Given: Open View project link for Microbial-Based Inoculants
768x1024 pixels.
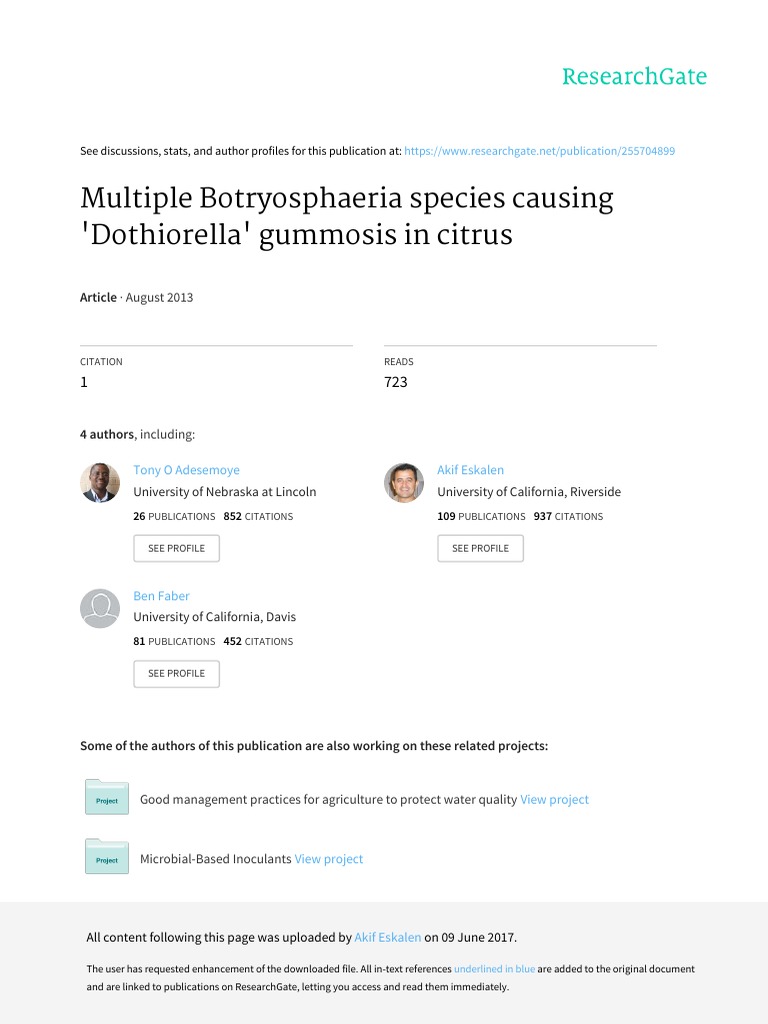Looking at the screenshot, I should tap(329, 859).
